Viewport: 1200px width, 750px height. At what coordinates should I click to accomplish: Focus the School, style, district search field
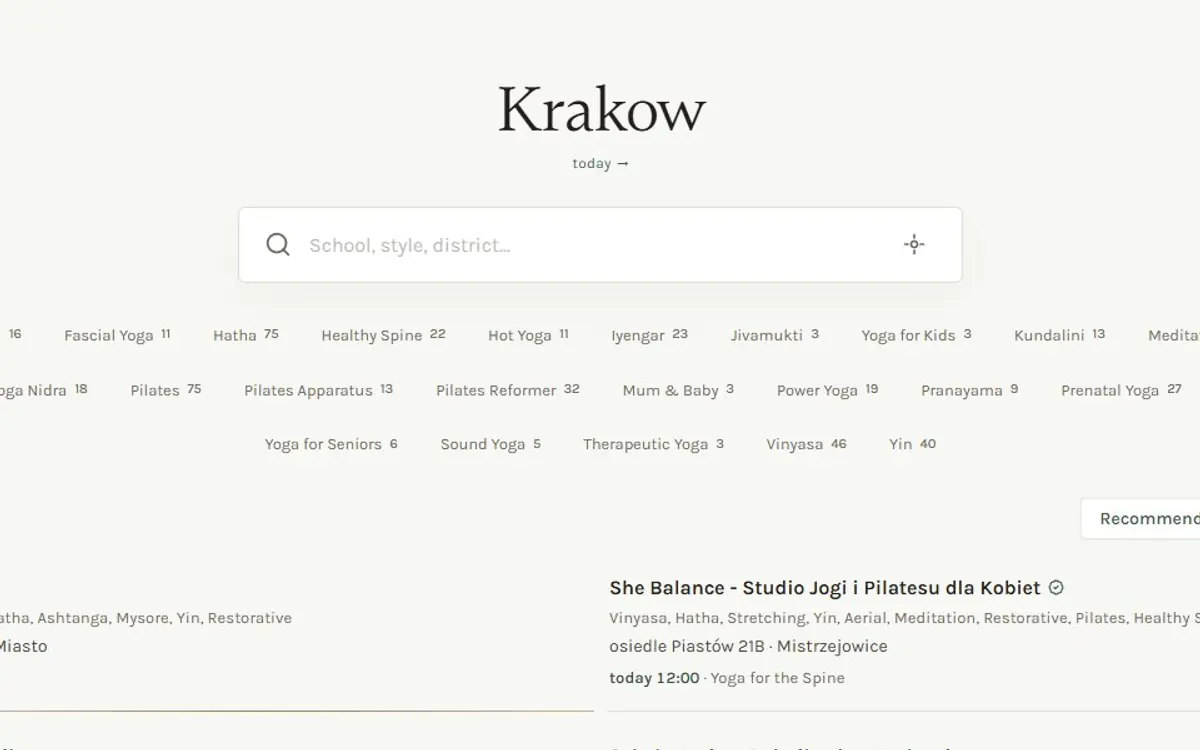coord(600,245)
